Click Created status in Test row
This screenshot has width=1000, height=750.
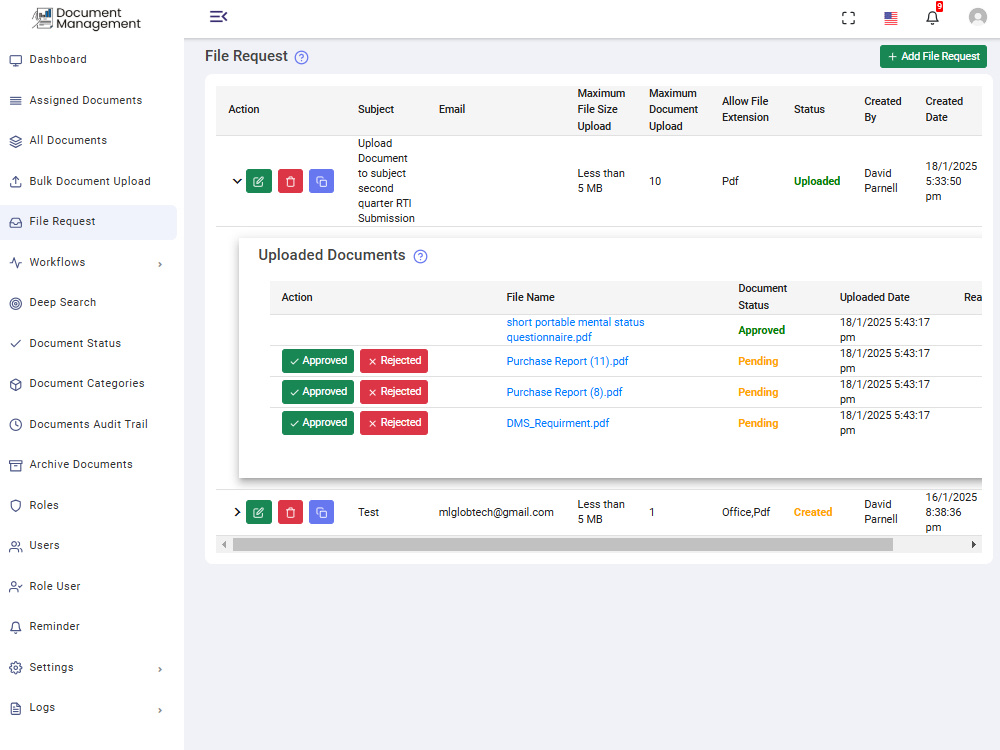pyautogui.click(x=812, y=512)
